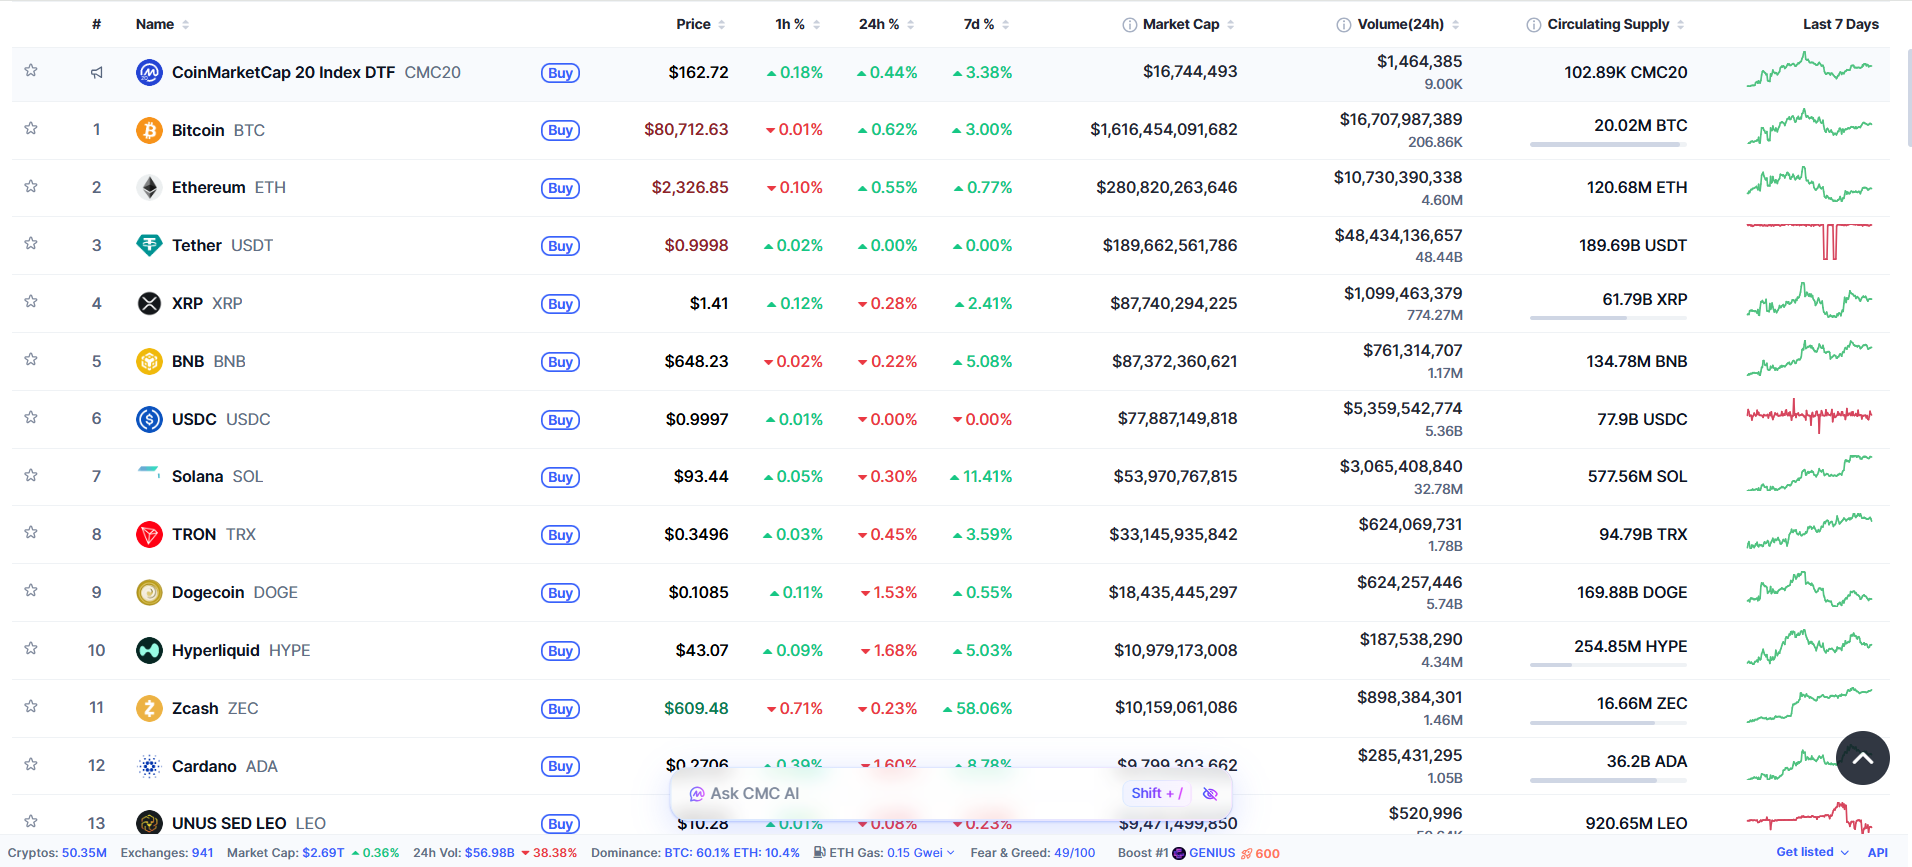Screen dimensions: 1912x867
Task: Click XRP circulating supply progress bar
Action: point(1608,318)
